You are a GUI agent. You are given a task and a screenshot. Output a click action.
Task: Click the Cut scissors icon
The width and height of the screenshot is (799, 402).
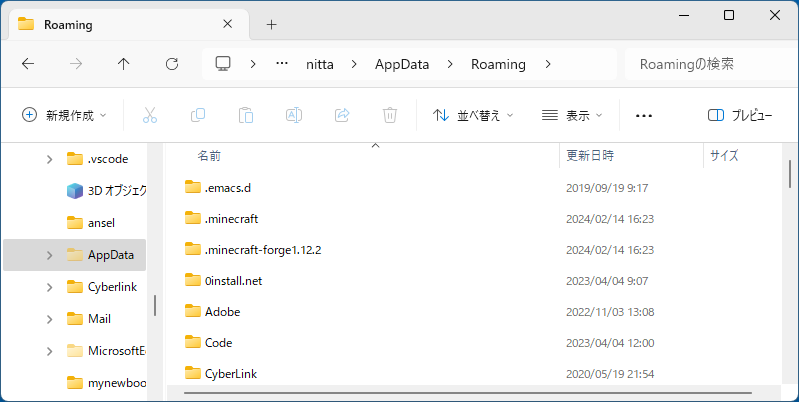click(150, 115)
